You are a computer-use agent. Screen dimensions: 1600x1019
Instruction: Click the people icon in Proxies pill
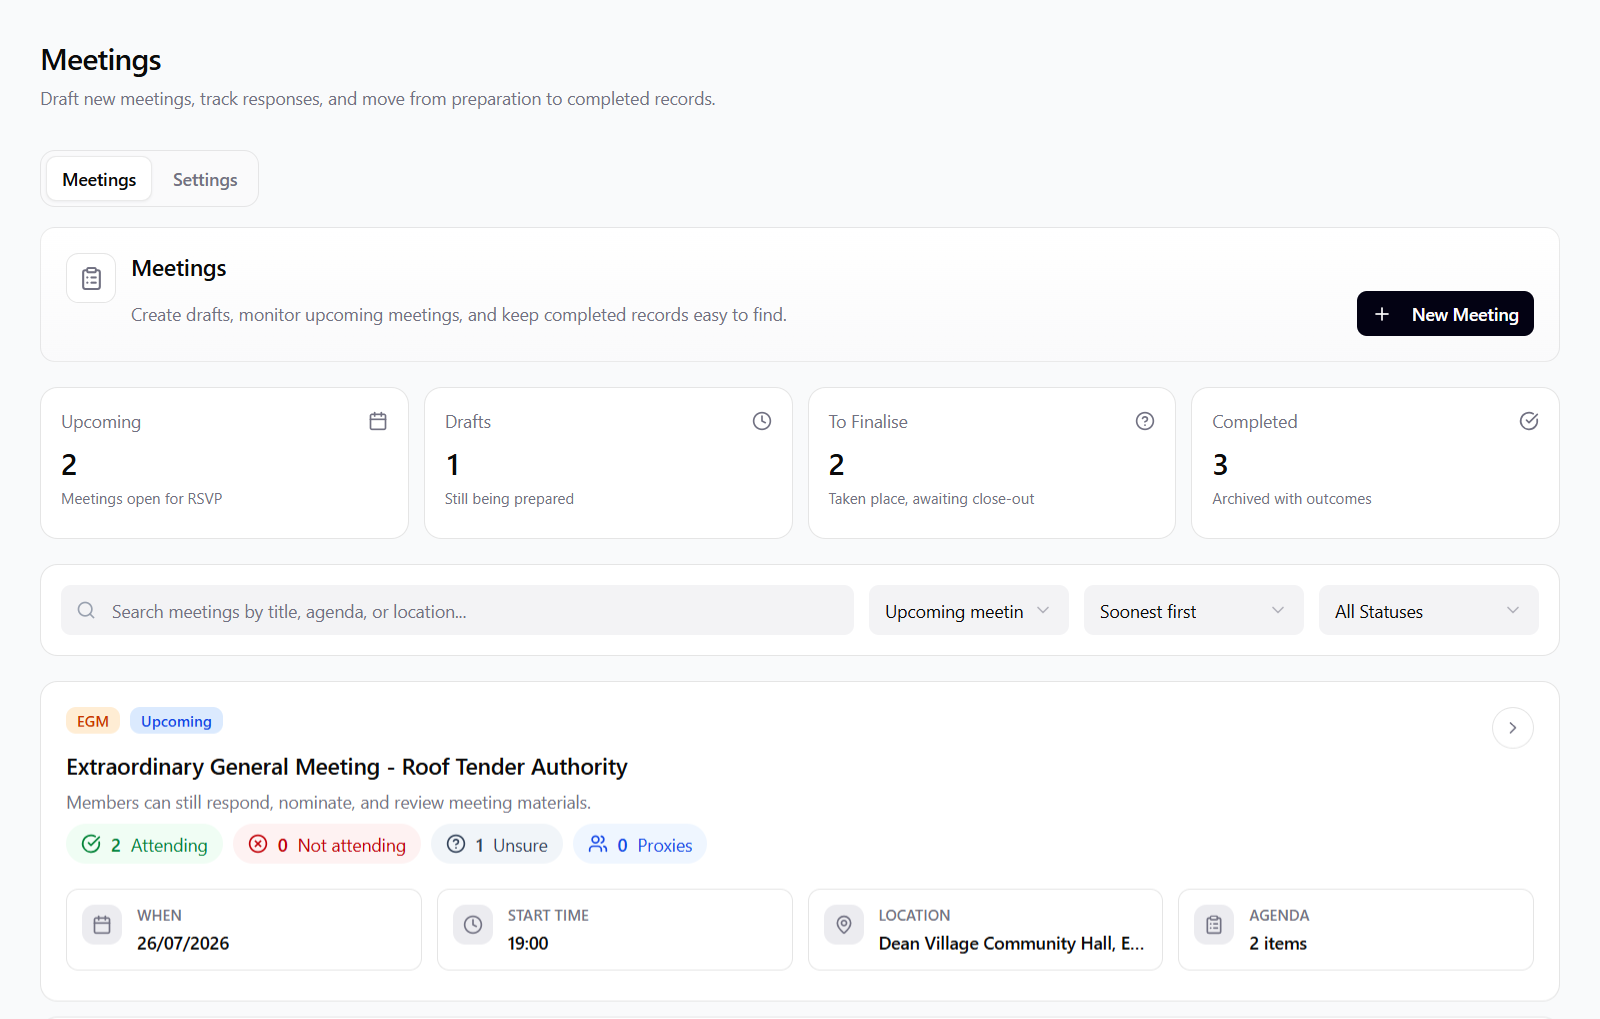pos(598,844)
